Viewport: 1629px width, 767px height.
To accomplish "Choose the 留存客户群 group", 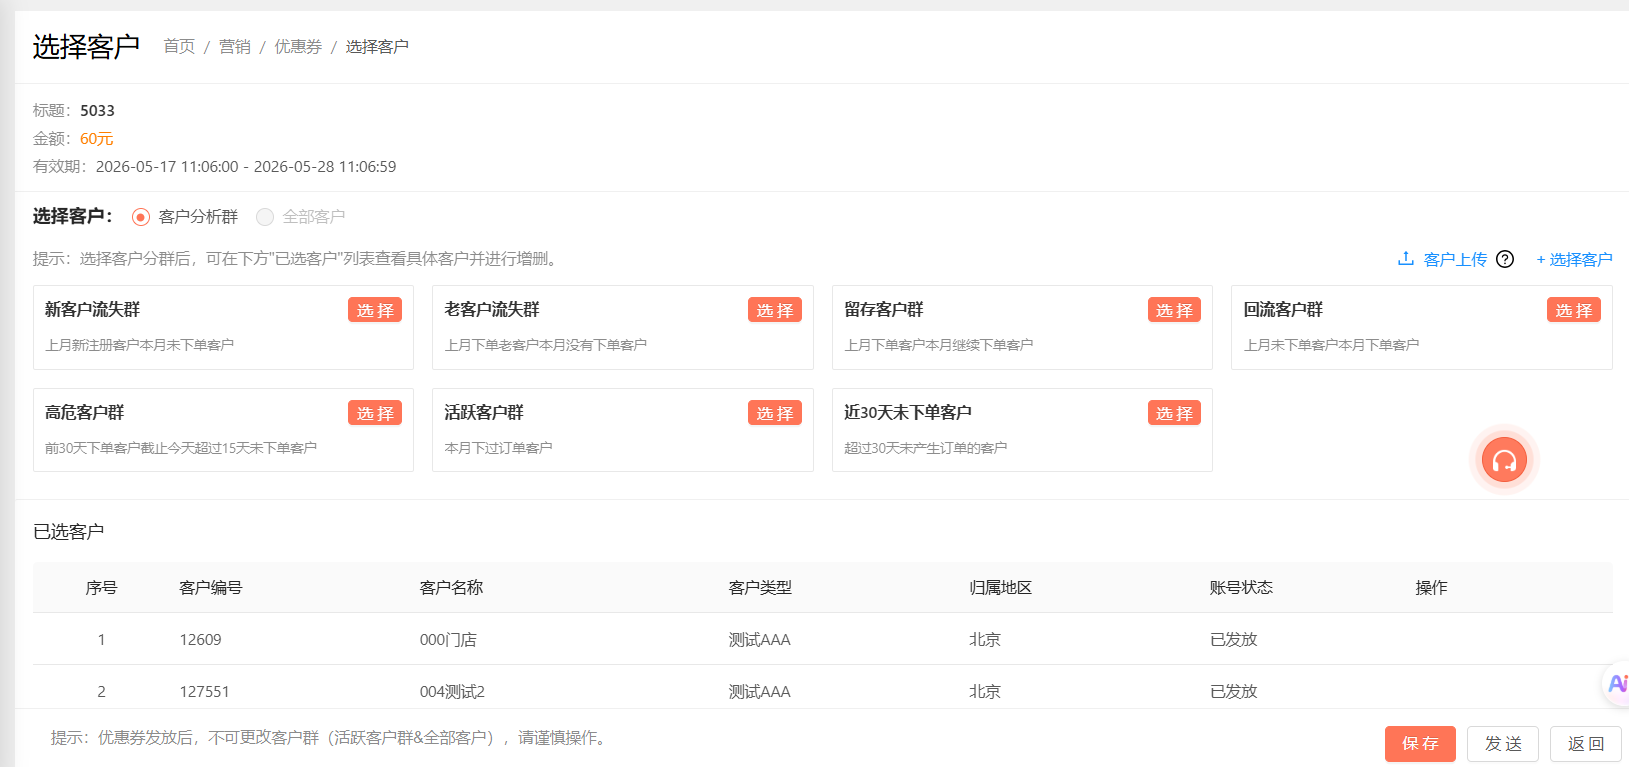I will point(1174,310).
